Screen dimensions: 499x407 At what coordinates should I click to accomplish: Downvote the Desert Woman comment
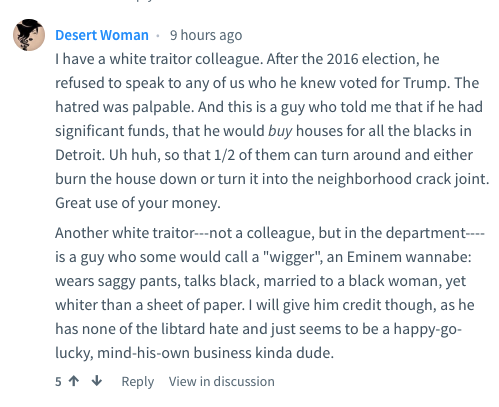(x=97, y=381)
